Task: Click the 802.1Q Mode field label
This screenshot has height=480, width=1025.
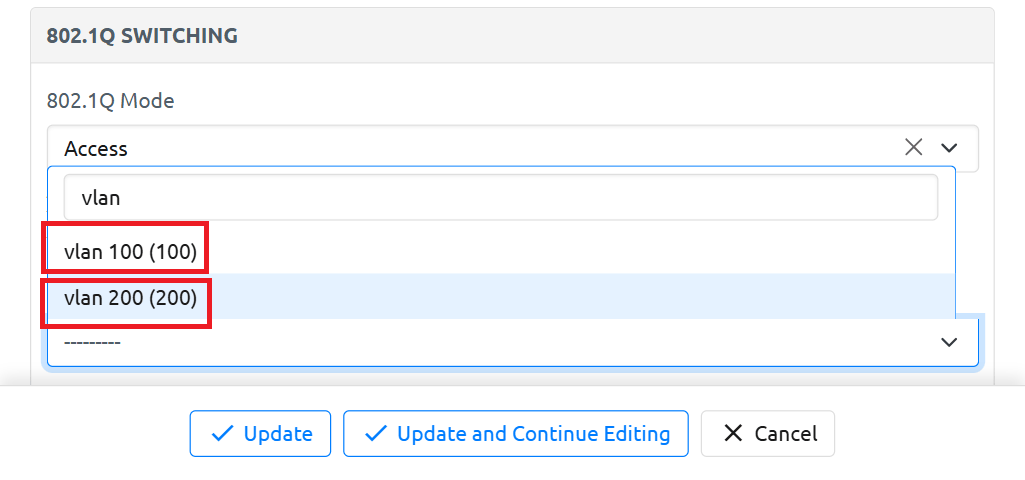Action: point(110,101)
